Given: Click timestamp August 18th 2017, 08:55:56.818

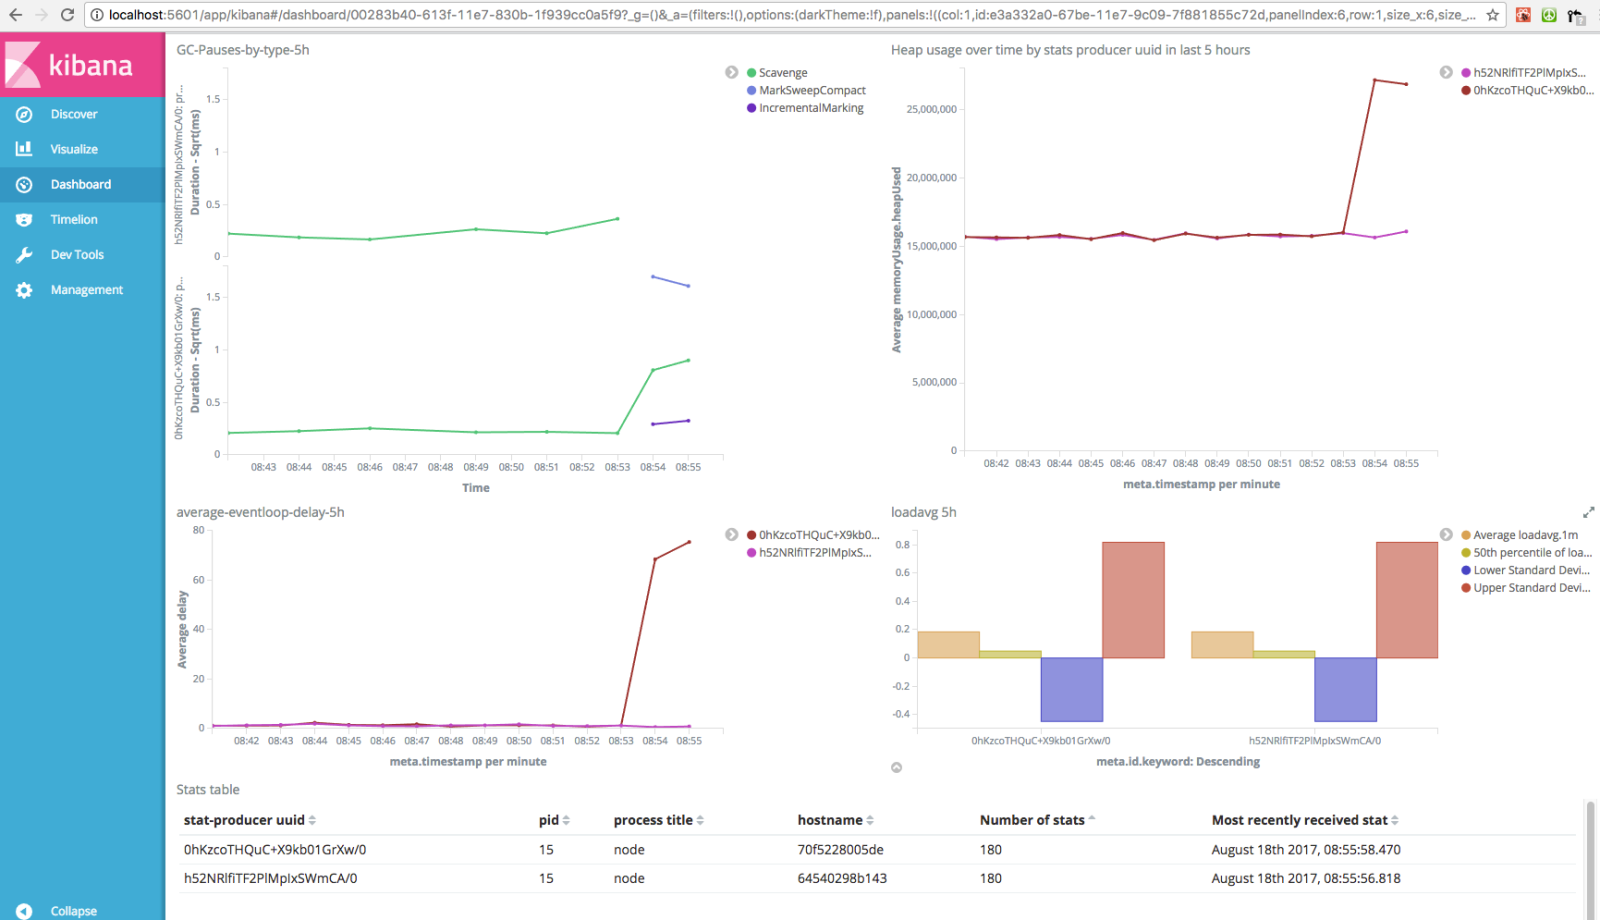Looking at the screenshot, I should click(x=1306, y=878).
